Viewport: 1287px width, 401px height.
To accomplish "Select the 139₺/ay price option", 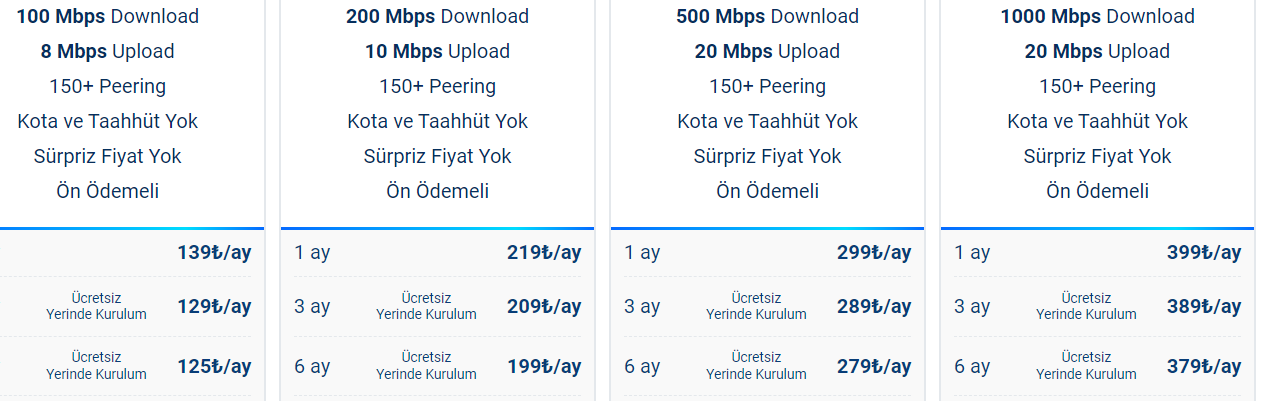I will (132, 253).
